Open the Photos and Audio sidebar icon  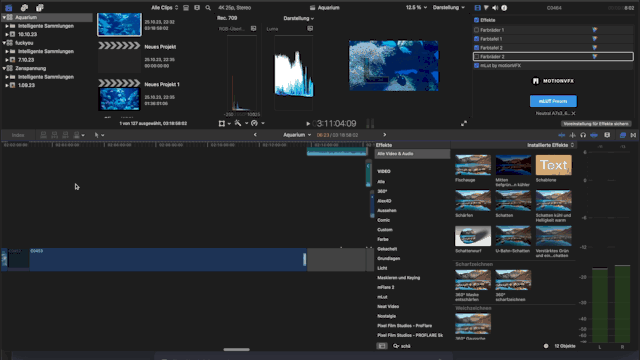(x=24, y=8)
